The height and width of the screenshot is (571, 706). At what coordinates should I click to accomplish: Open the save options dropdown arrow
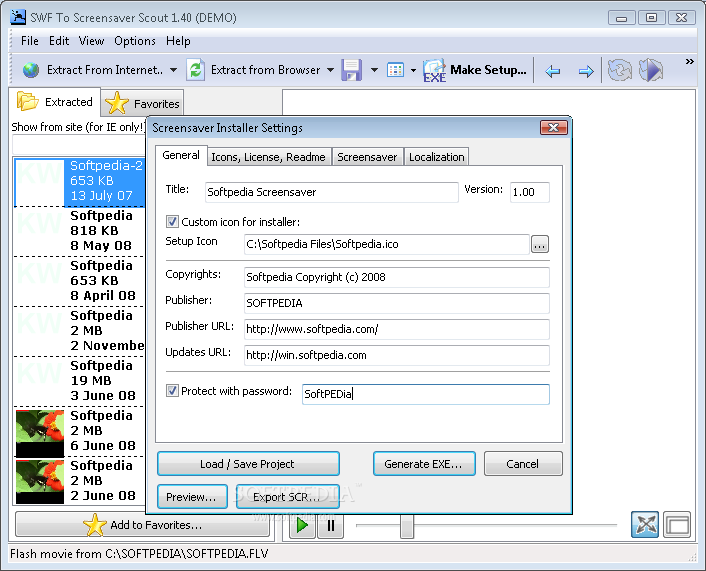point(374,70)
